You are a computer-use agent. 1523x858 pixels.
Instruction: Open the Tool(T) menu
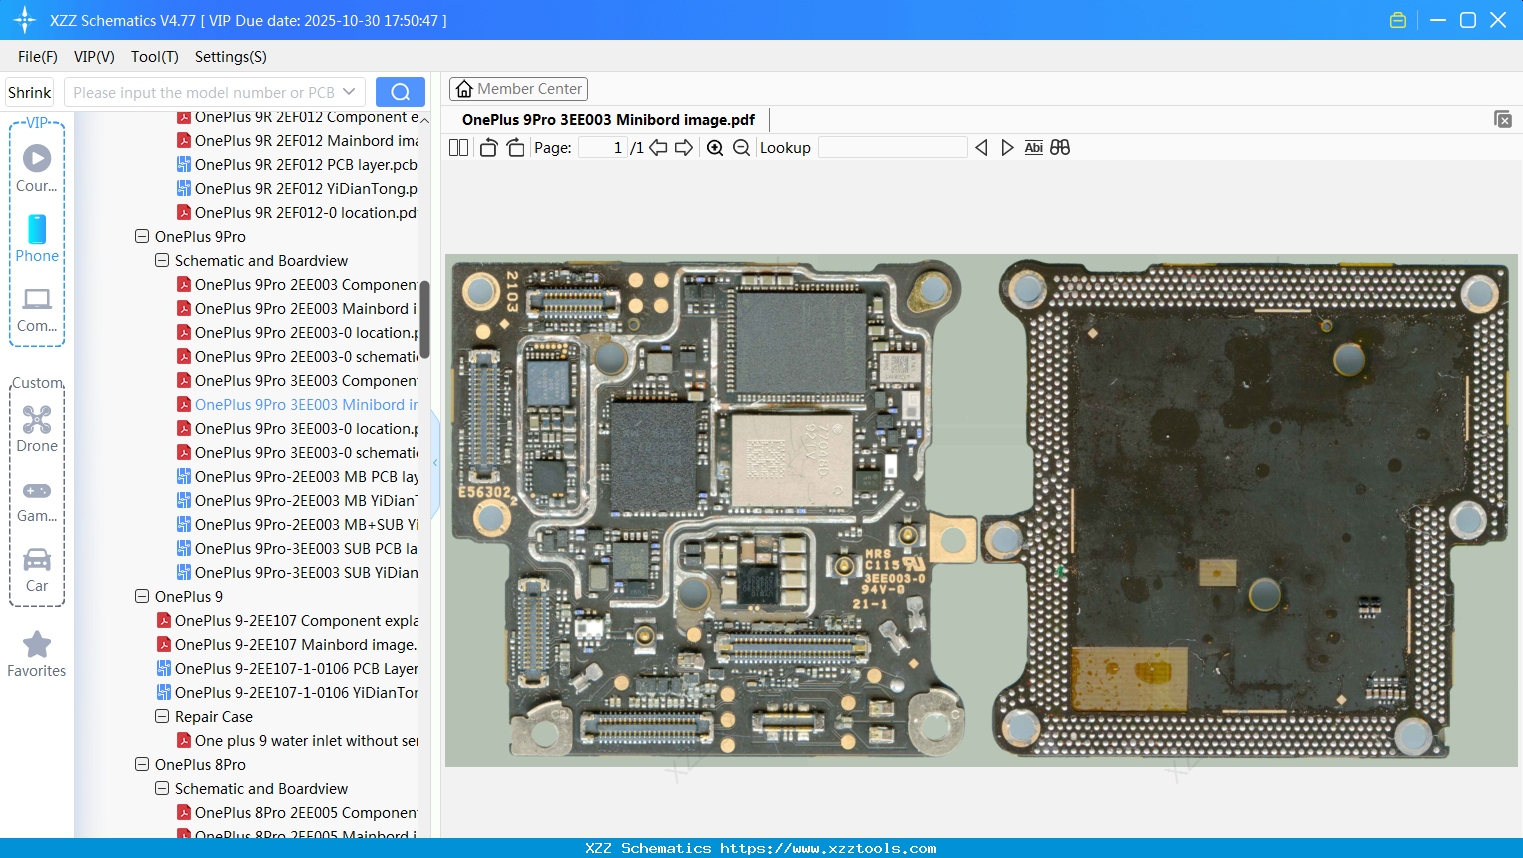(x=154, y=57)
